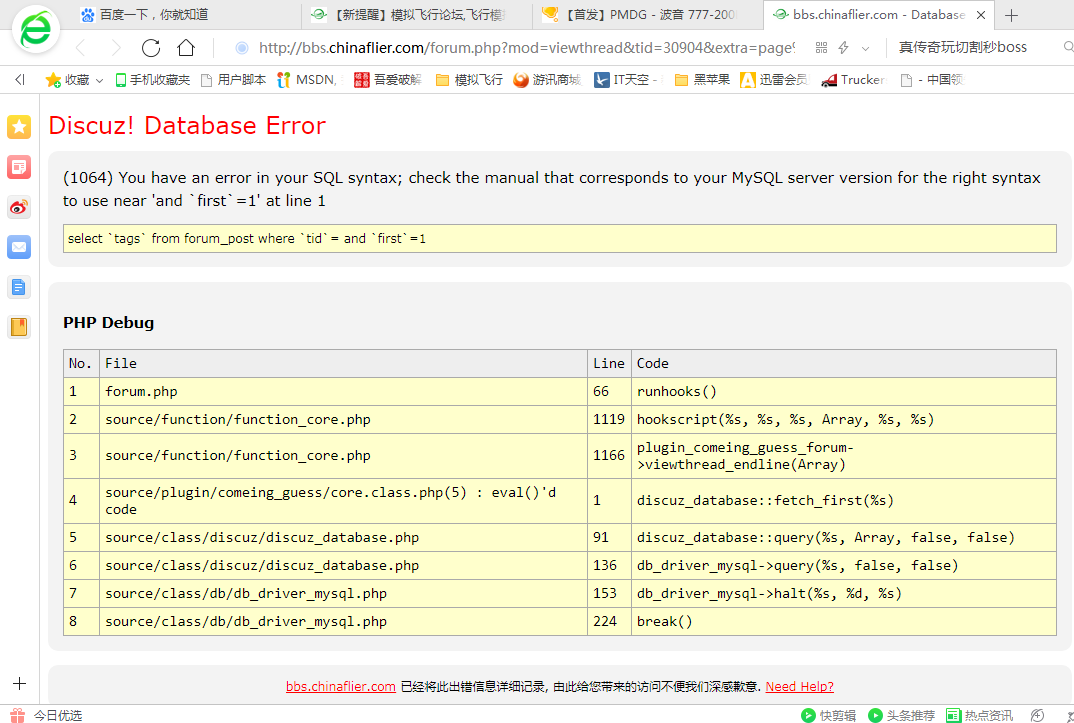This screenshot has height=723, width=1074.
Task: Click the accelerator icon in status bar
Action: [1038, 715]
